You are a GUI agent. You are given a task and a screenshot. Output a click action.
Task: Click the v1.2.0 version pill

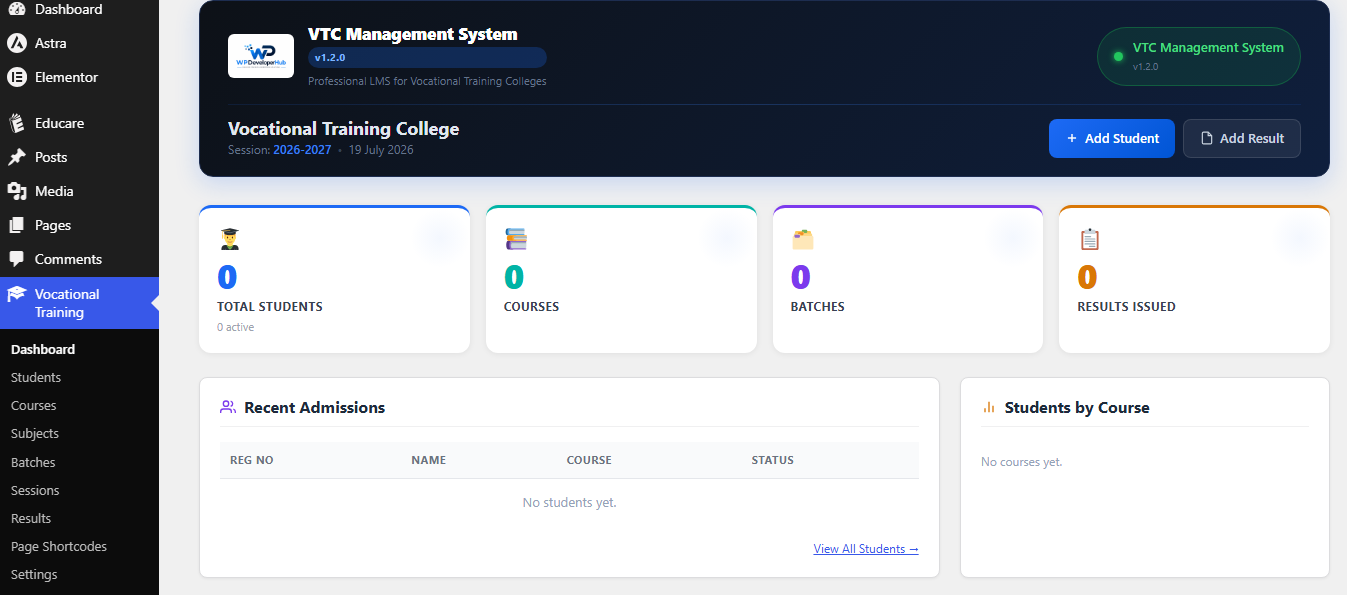click(x=427, y=57)
